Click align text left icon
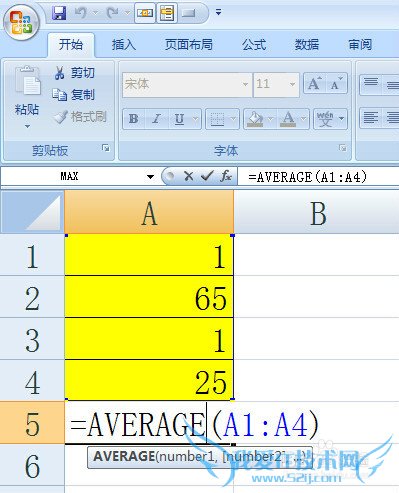The image size is (399, 493). [x=371, y=118]
